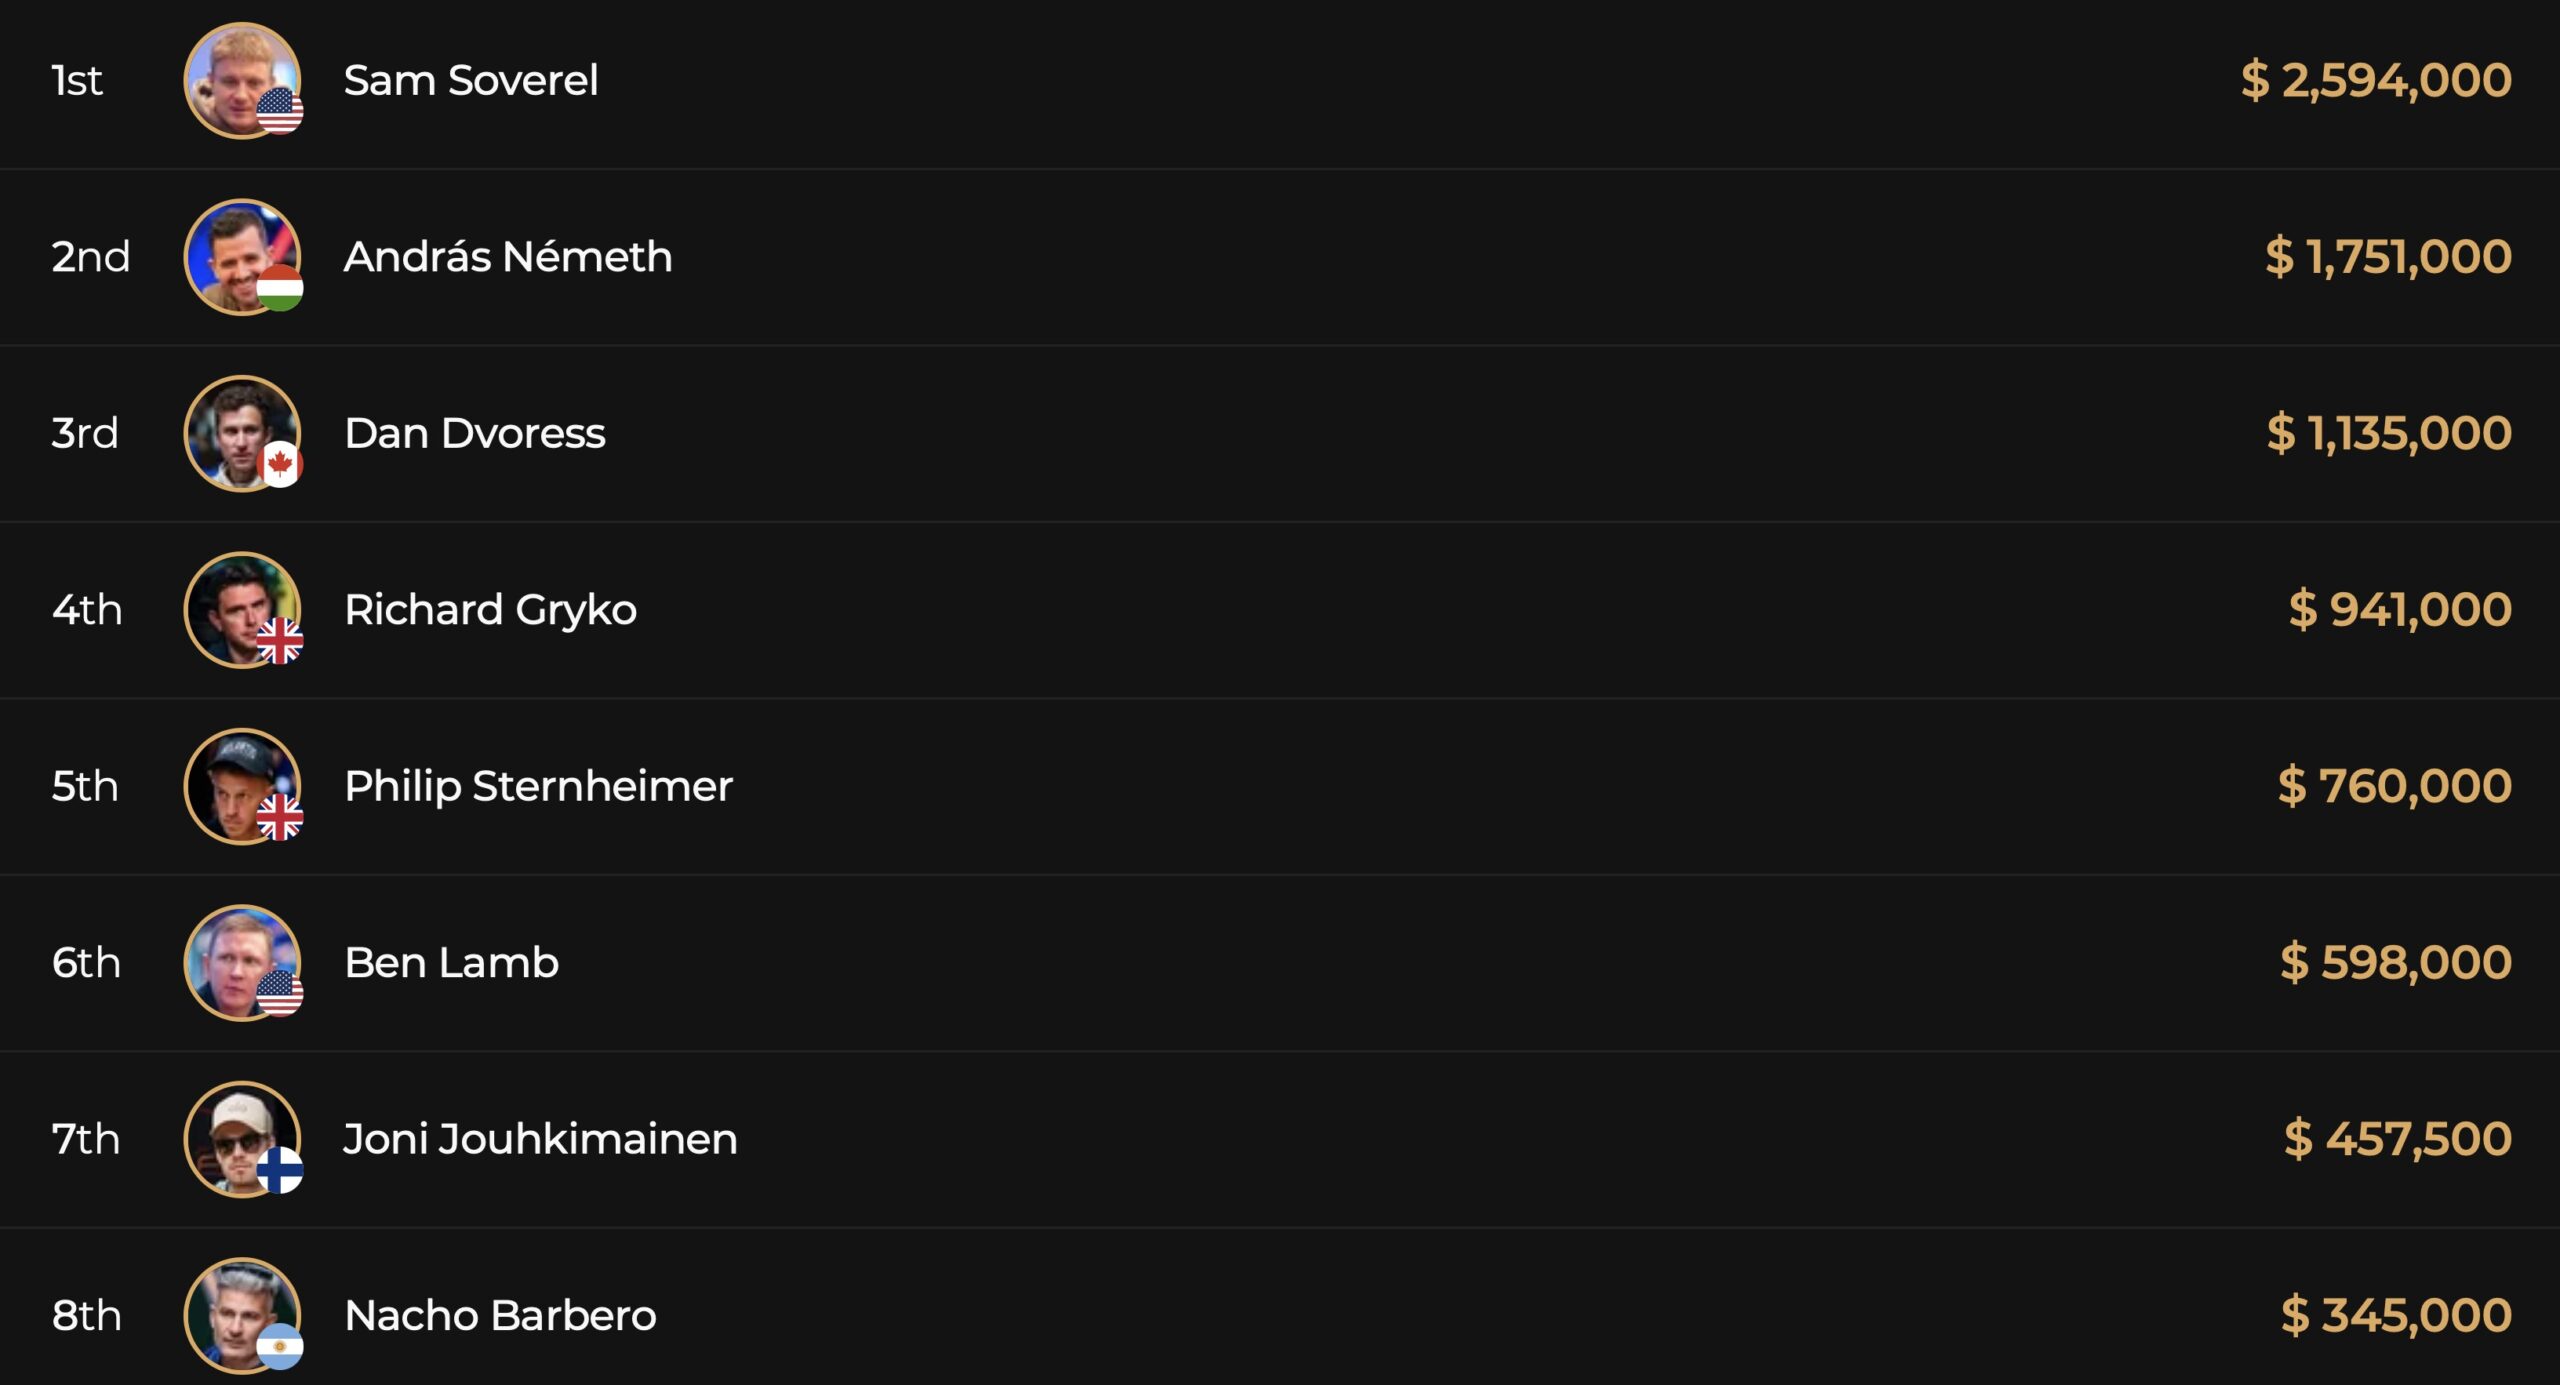Click the UK flag on Philip Sternheimer's avatar

tap(280, 817)
